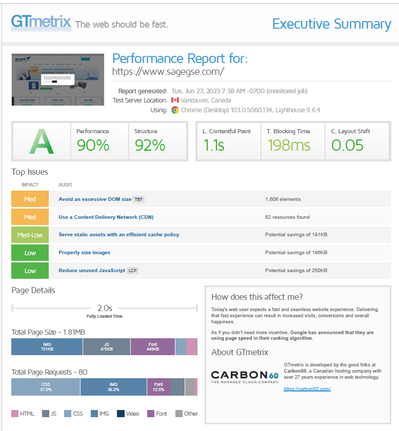Click the orange Med badge for DOM size
This screenshot has width=399, height=431.
pyautogui.click(x=30, y=199)
